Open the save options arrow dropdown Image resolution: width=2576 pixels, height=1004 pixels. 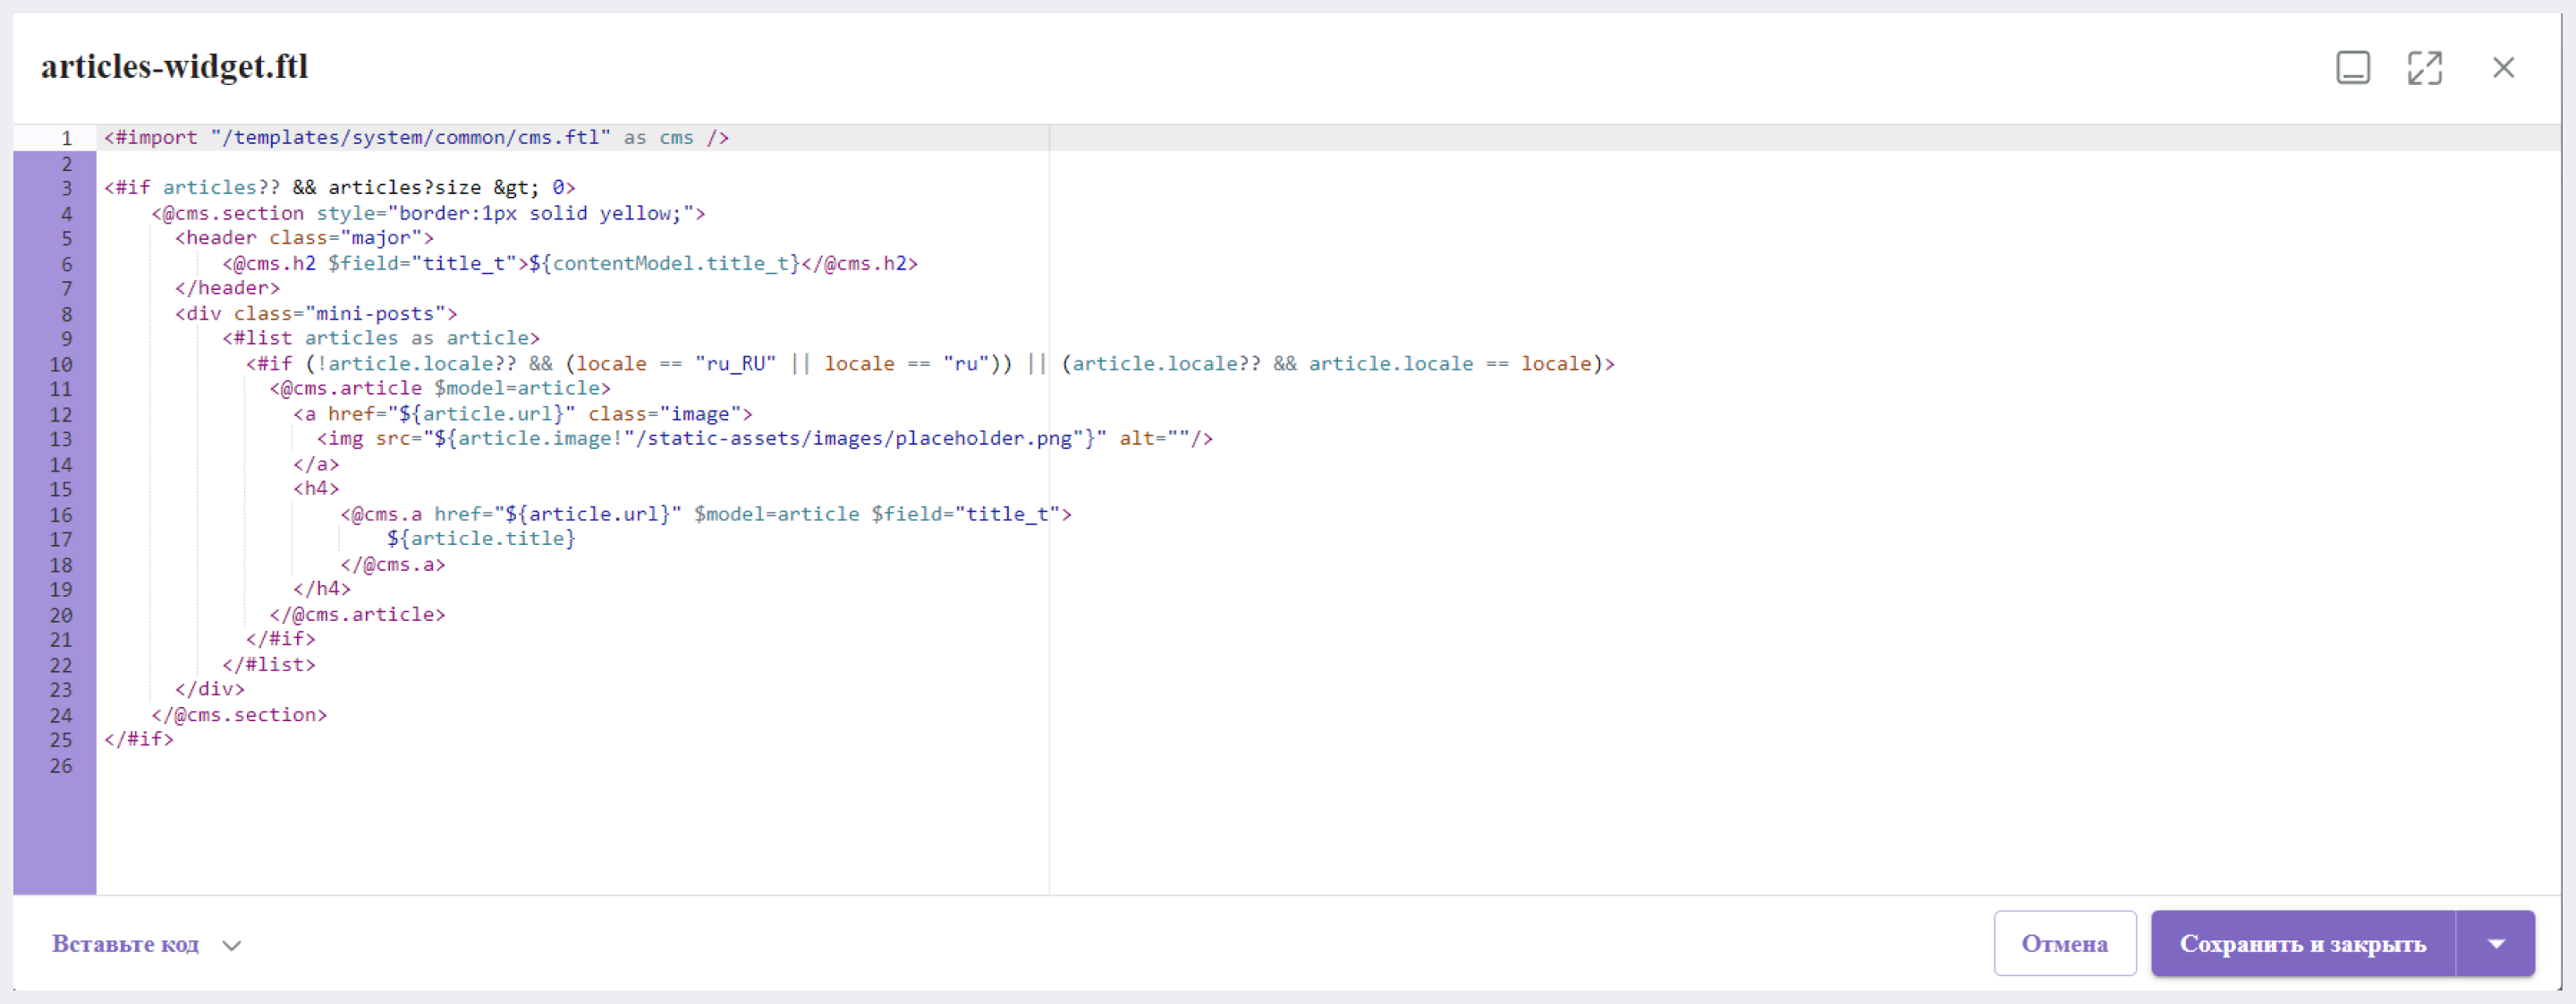(2495, 943)
